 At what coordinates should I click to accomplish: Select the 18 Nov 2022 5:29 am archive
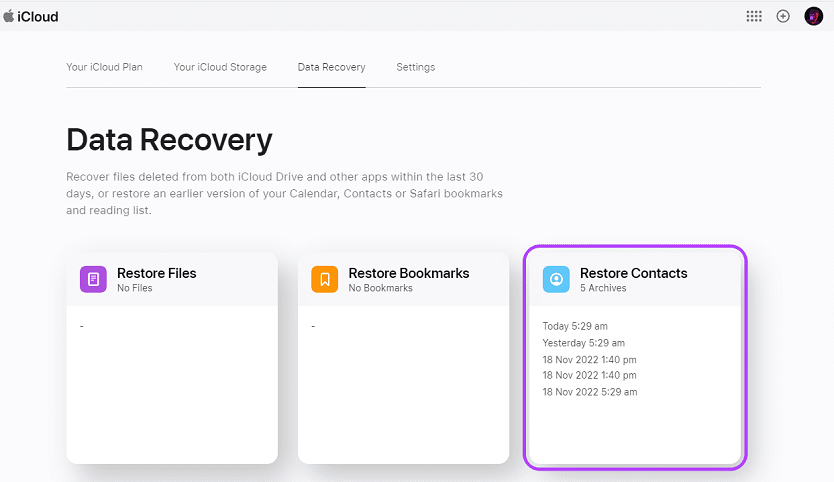[x=590, y=392]
